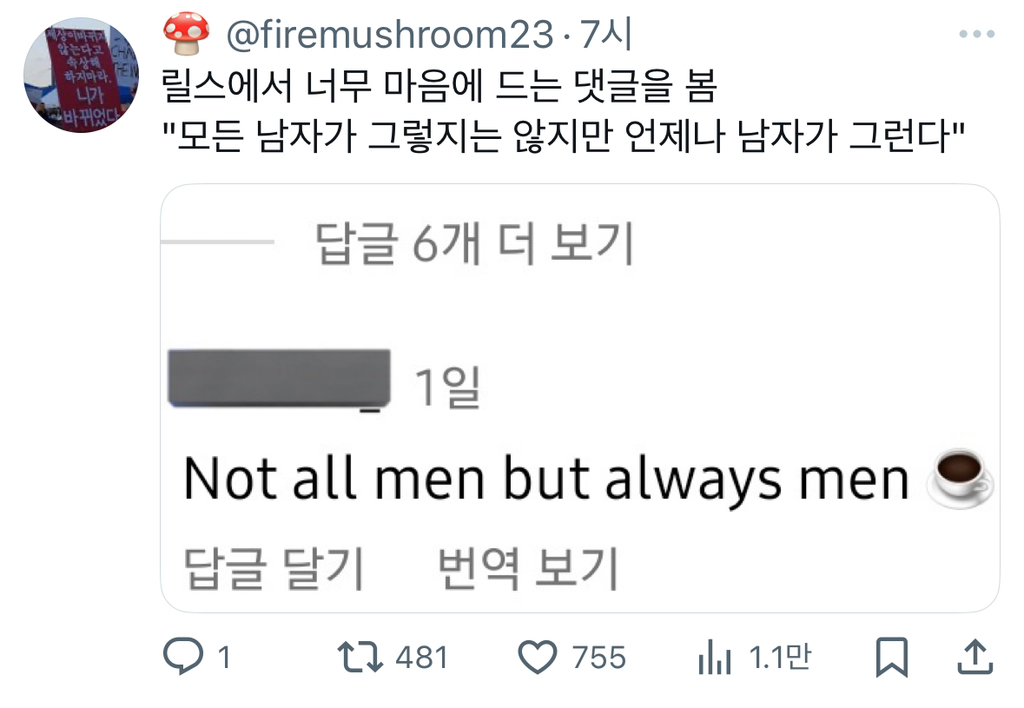Click the reply speech bubble icon
Viewport: 1024px width, 708px height.
pyautogui.click(x=182, y=657)
